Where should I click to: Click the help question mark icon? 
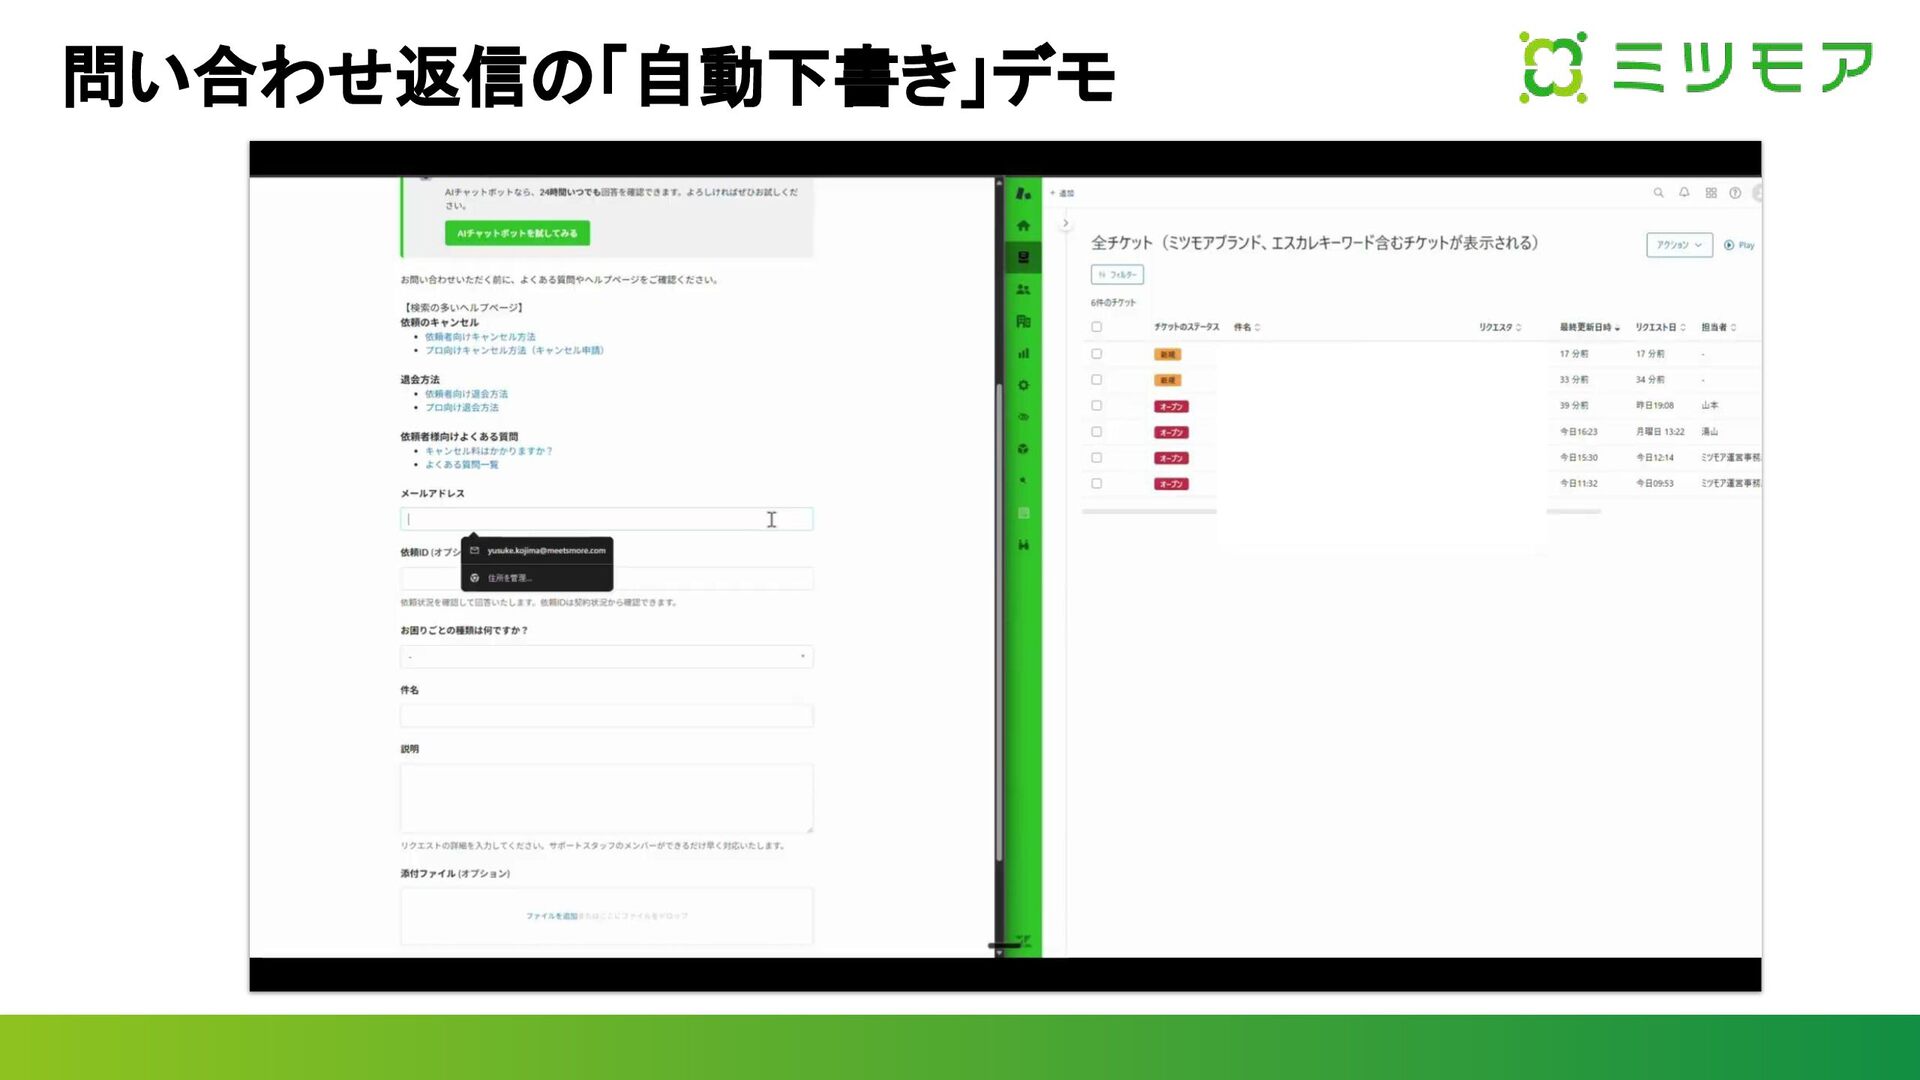pos(1736,193)
